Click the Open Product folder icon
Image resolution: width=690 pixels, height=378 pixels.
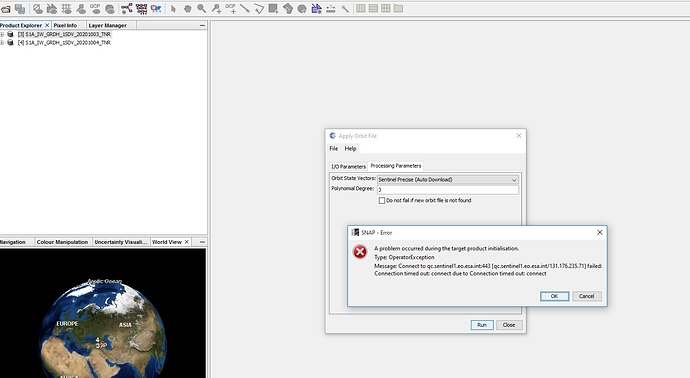tap(6, 8)
